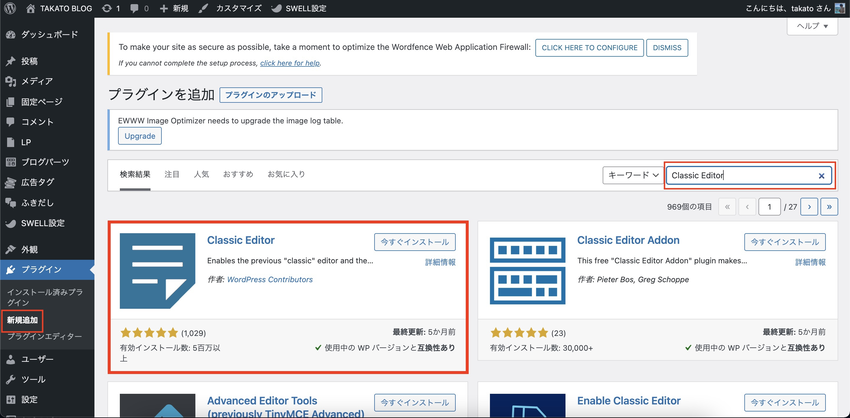The image size is (850, 418).
Task: Clear the search field with X icon
Action: click(821, 176)
